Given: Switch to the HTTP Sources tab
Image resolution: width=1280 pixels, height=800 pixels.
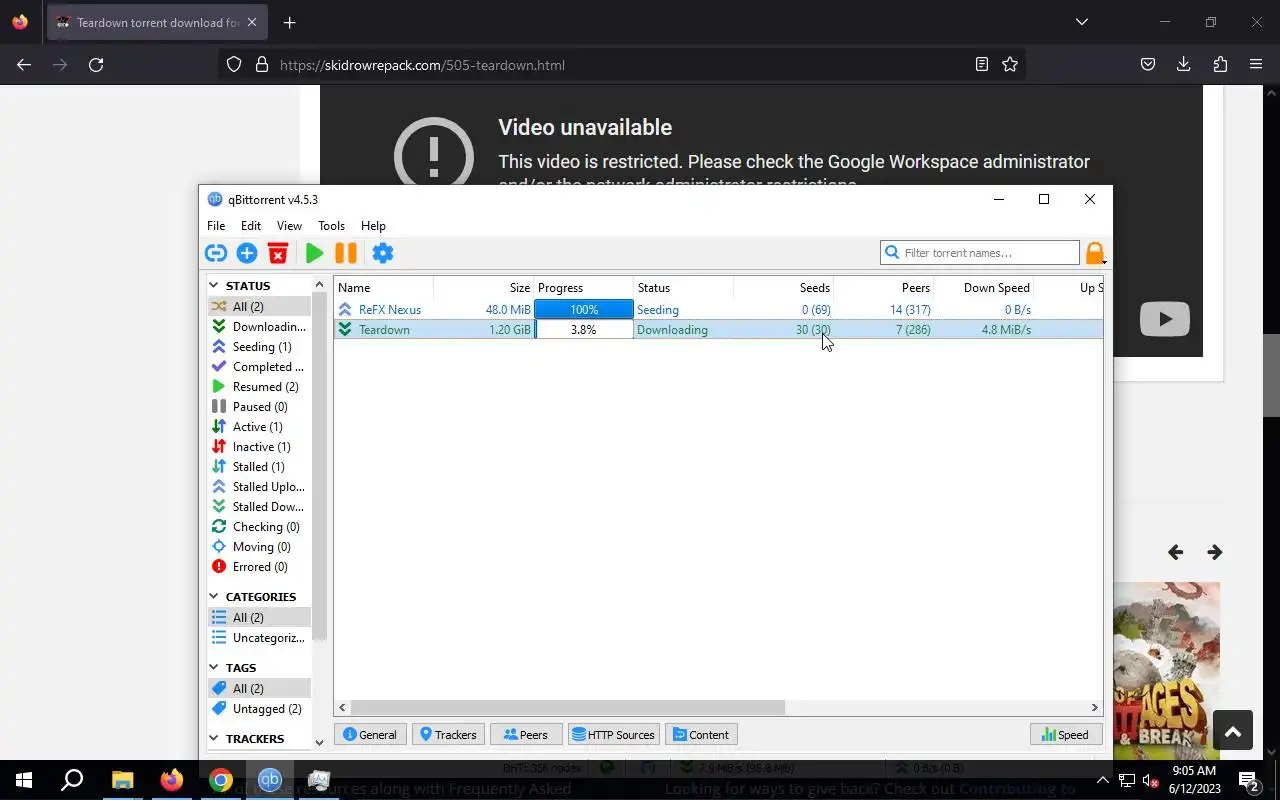Looking at the screenshot, I should (613, 735).
